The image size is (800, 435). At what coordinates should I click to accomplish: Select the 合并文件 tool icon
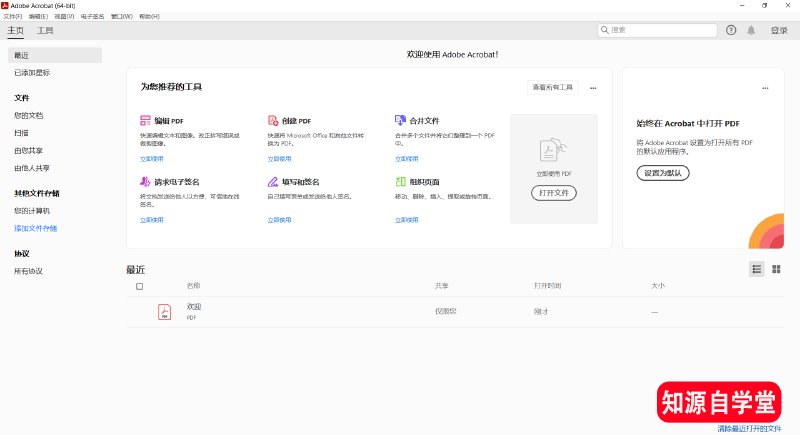[400, 120]
